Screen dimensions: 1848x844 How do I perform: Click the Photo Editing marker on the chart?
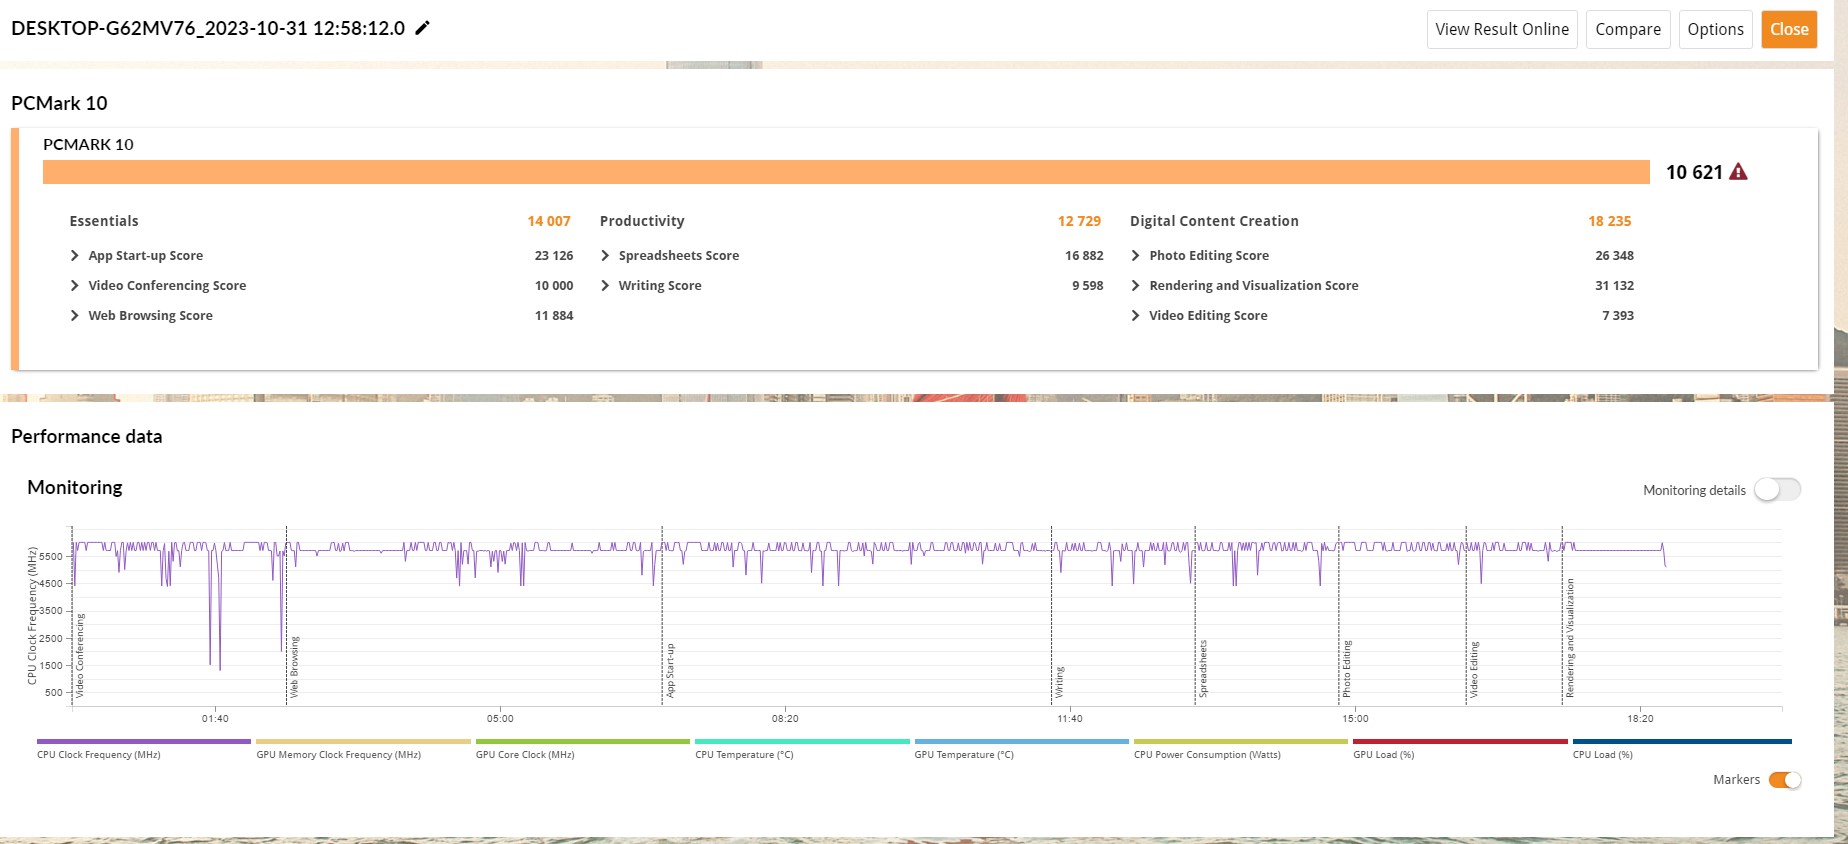pyautogui.click(x=1347, y=669)
